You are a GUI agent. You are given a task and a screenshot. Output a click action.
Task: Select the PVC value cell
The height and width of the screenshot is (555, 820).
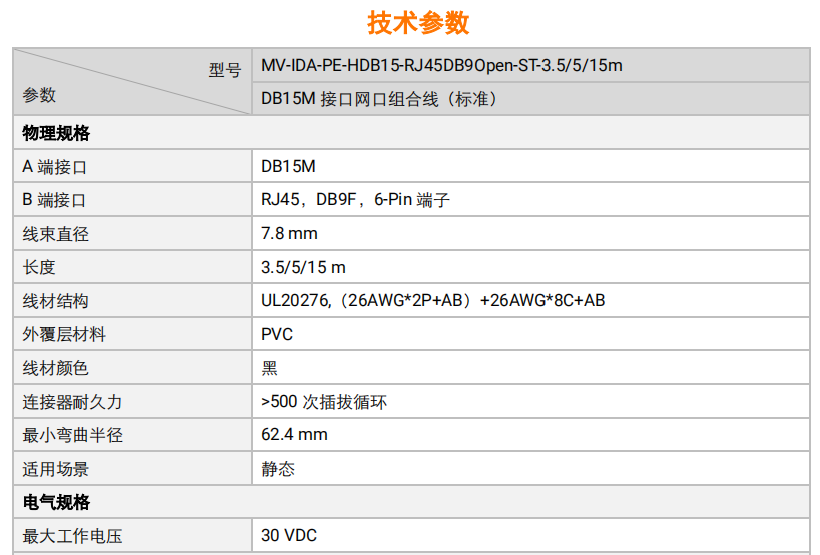(277, 335)
